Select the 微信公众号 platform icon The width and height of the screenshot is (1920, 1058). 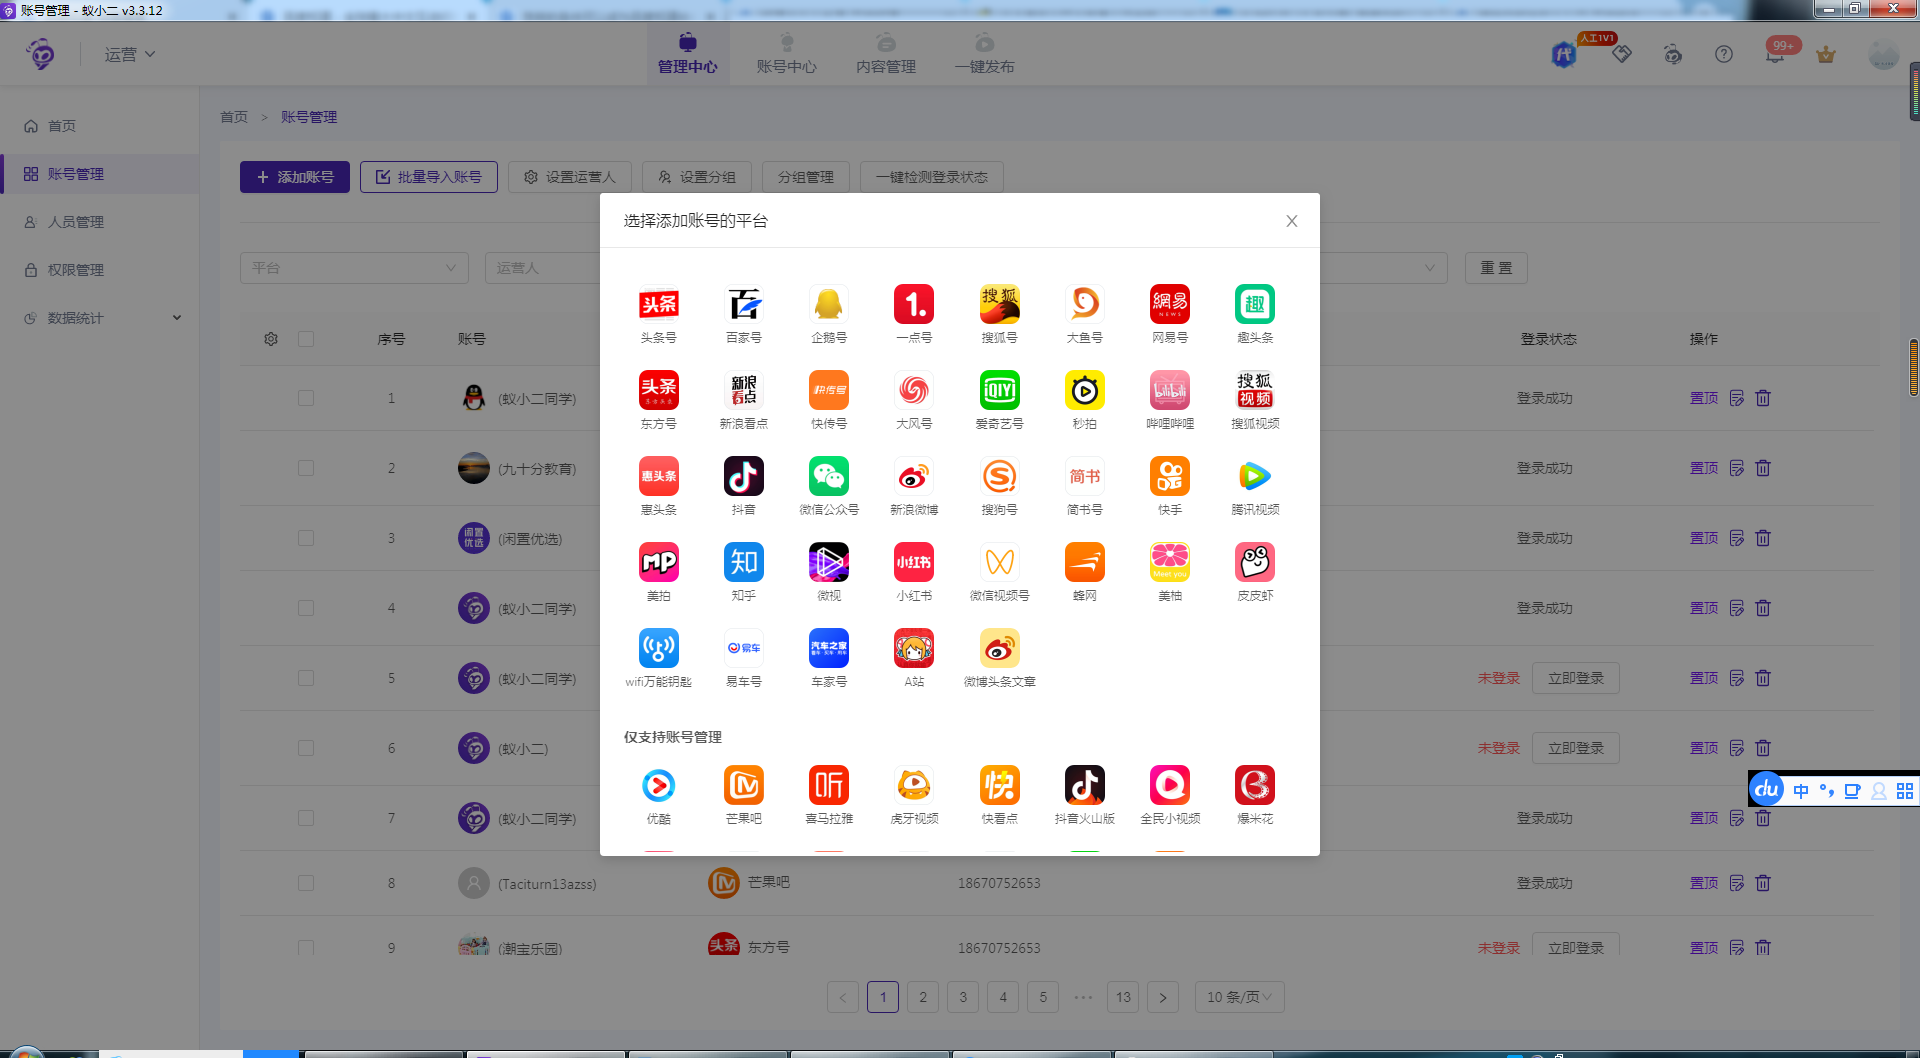(x=829, y=476)
